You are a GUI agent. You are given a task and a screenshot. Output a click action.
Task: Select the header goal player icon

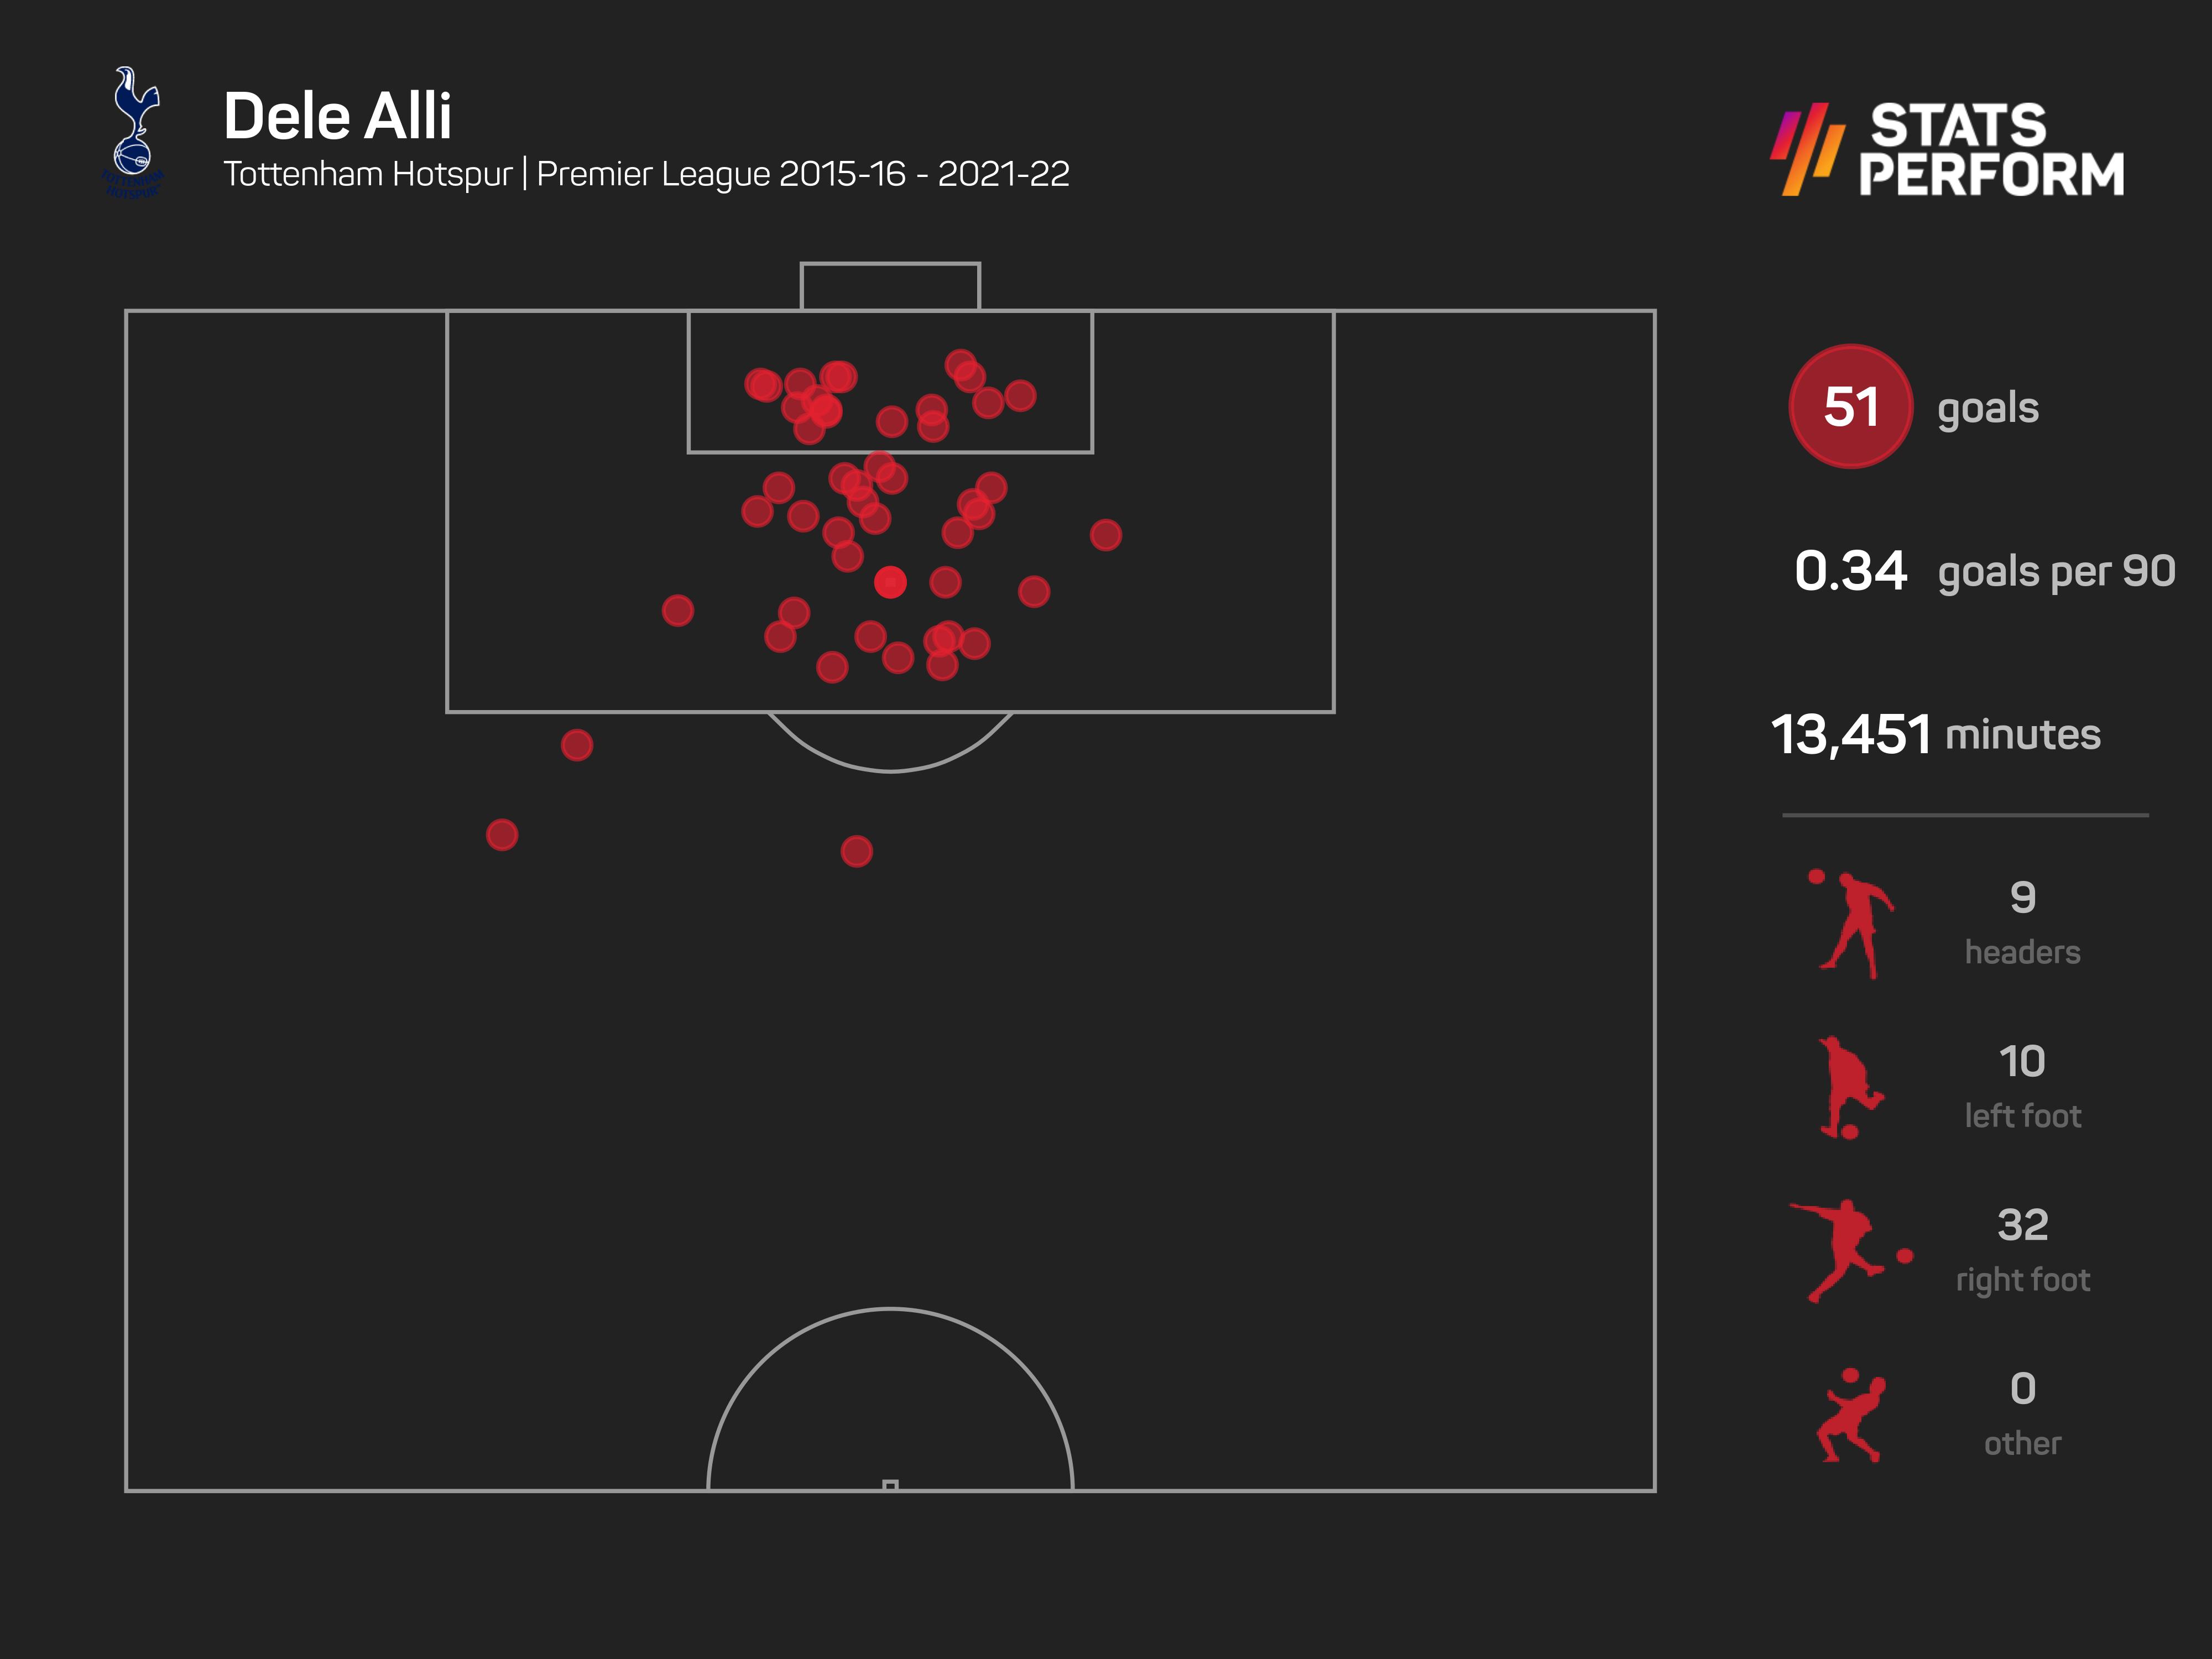tap(1853, 924)
